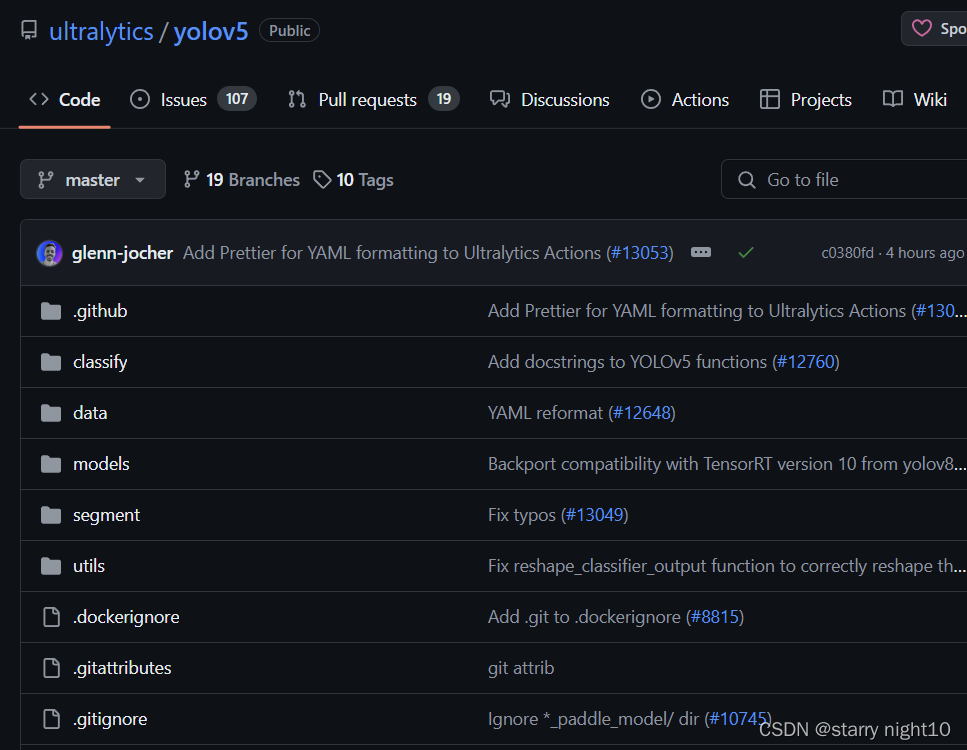View the 10 Tags link
Viewport: 967px width, 750px height.
[354, 179]
